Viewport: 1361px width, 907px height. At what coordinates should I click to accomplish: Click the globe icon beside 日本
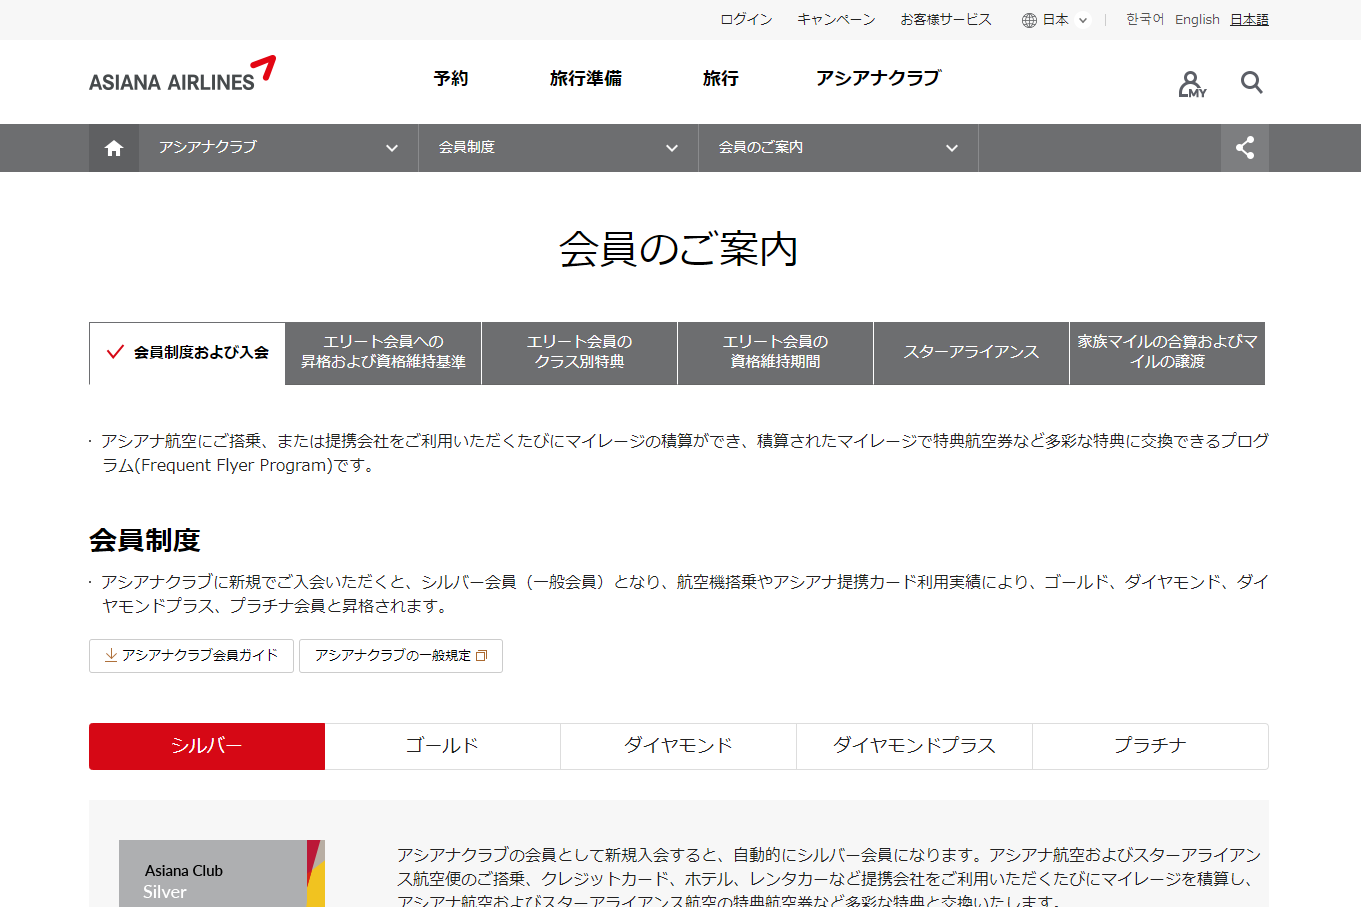click(x=1029, y=20)
